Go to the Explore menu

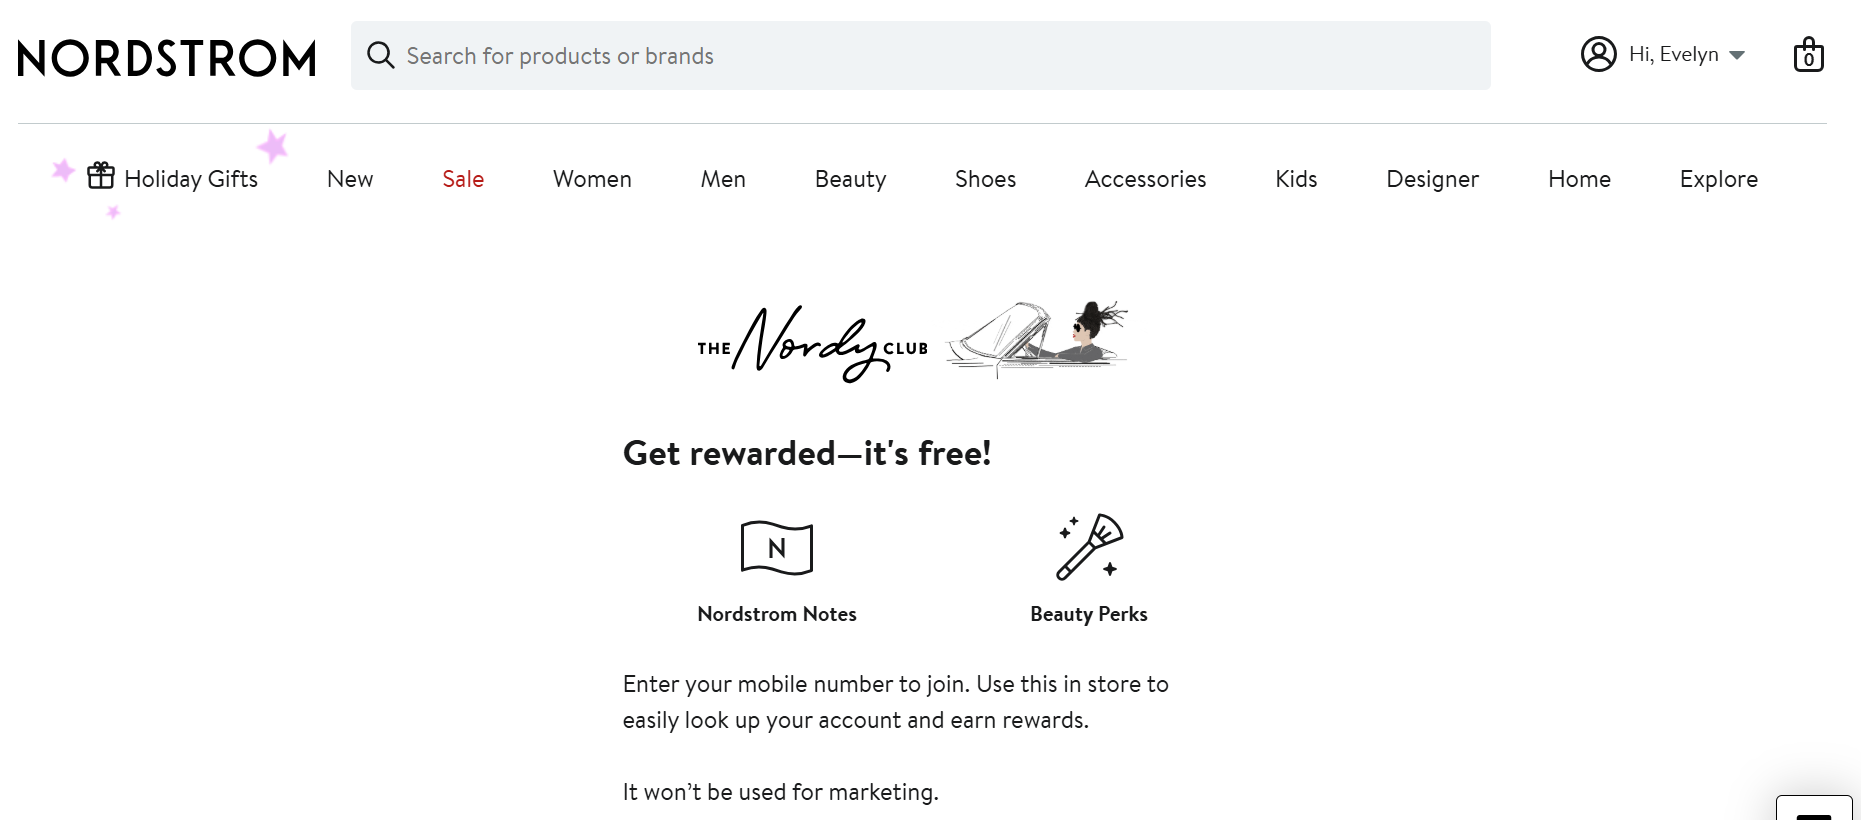[1718, 179]
